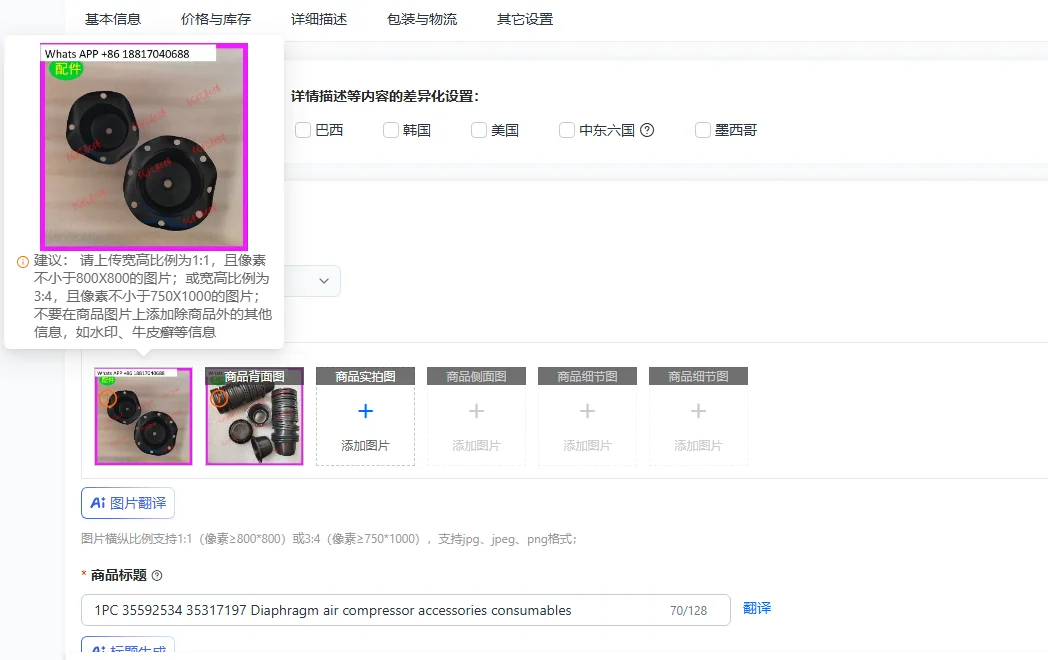This screenshot has width=1048, height=660.
Task: Add image in first 商品细节图 slot
Action: point(587,417)
